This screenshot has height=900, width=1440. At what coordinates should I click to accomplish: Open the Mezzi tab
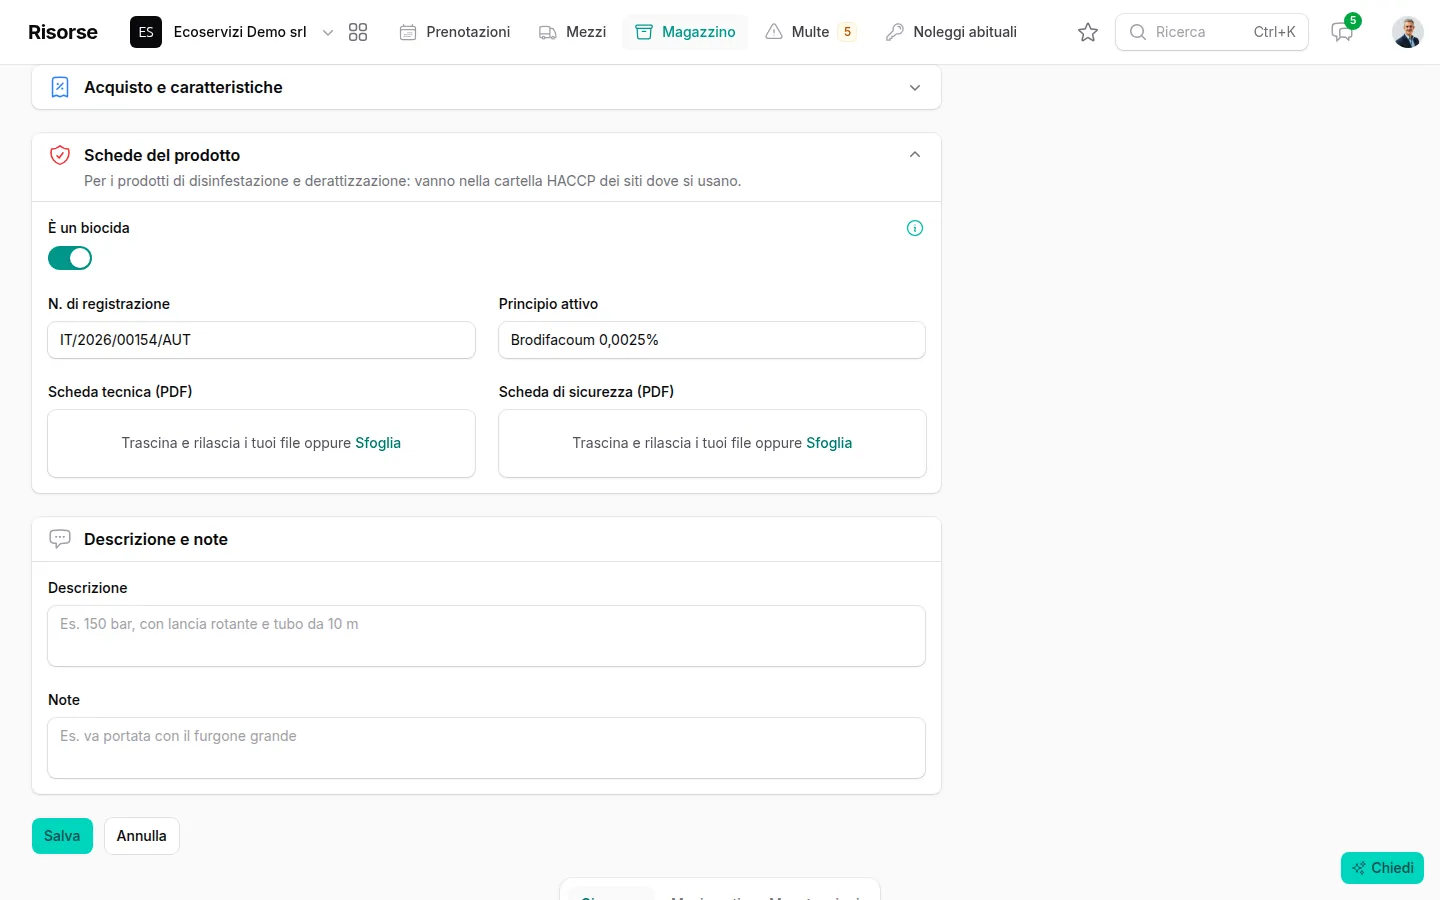573,32
